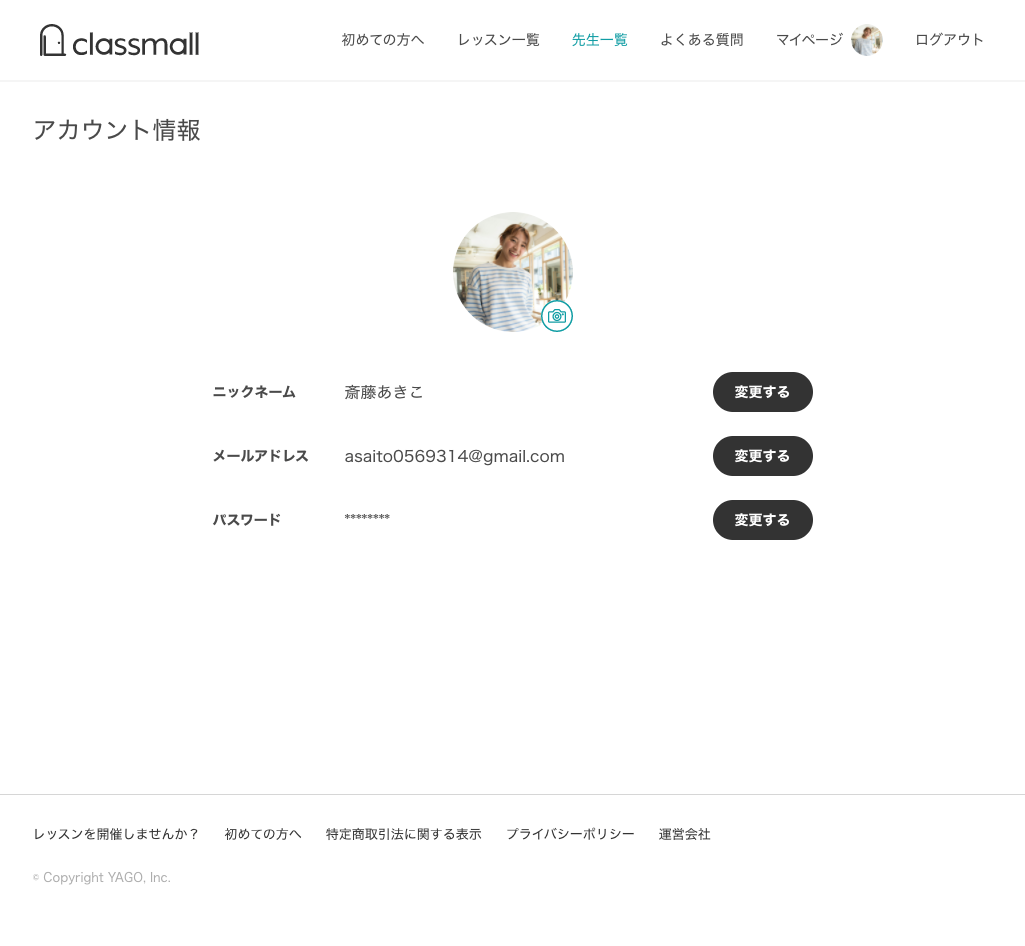Click the masked password ********
This screenshot has height=946, width=1025.
click(367, 518)
